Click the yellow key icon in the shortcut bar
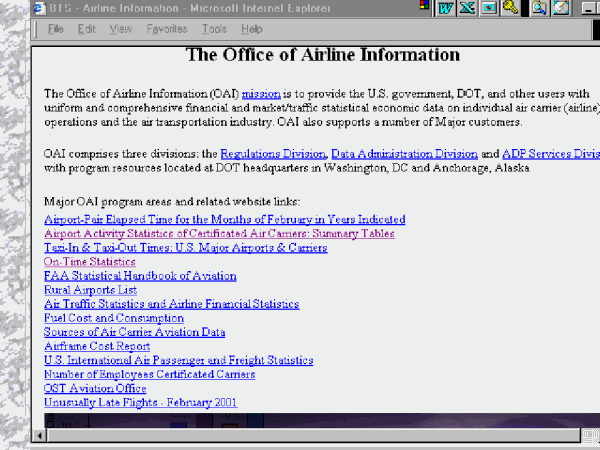The image size is (600, 450). point(510,9)
